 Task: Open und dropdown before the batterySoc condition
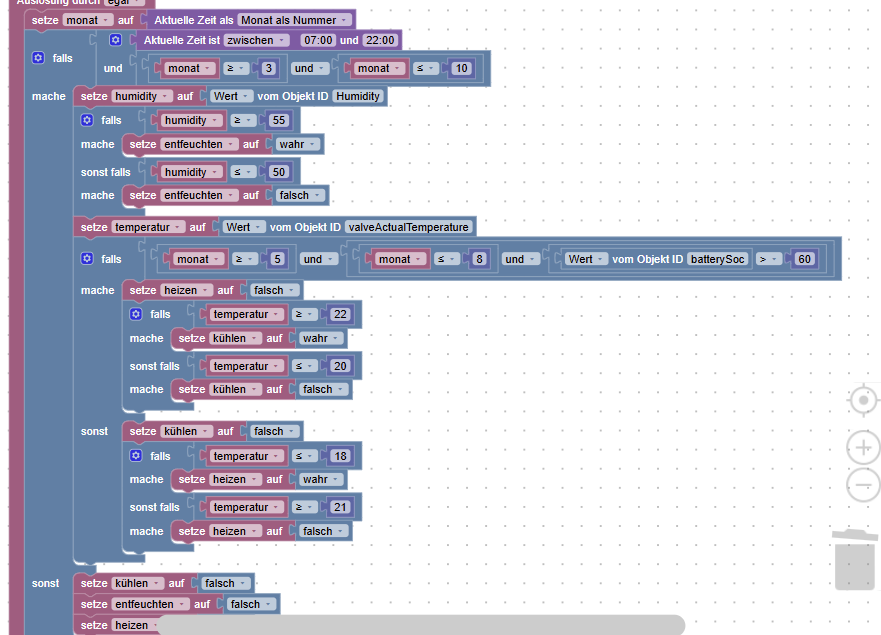coord(521,259)
